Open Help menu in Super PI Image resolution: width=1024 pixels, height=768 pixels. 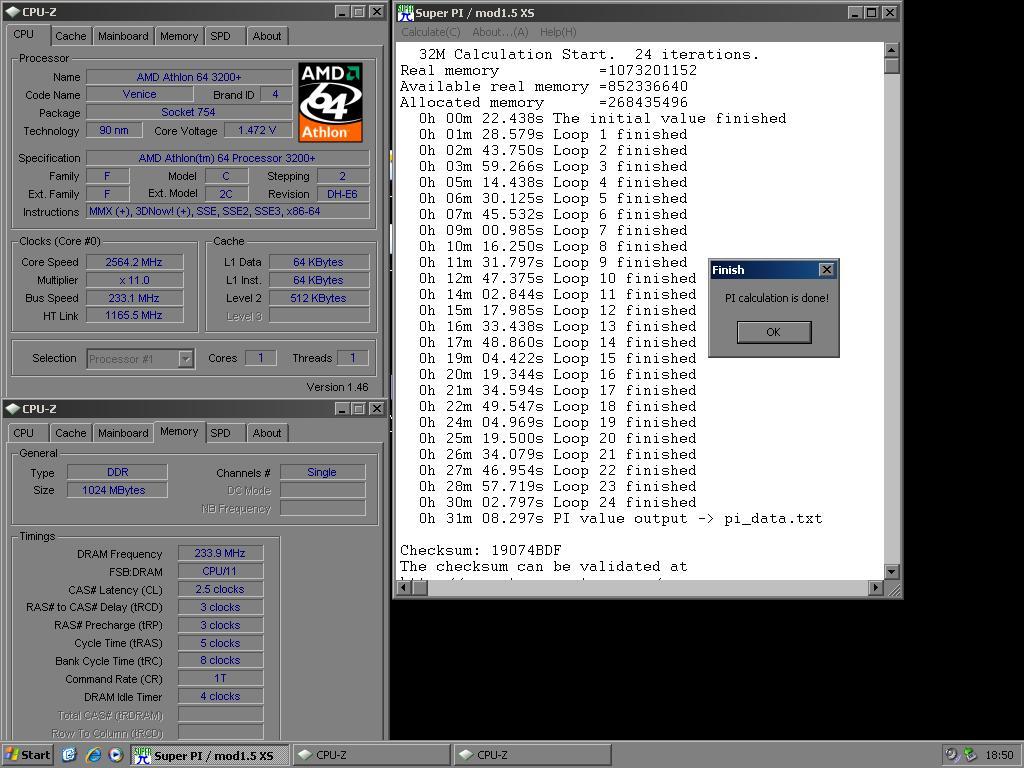[x=558, y=32]
